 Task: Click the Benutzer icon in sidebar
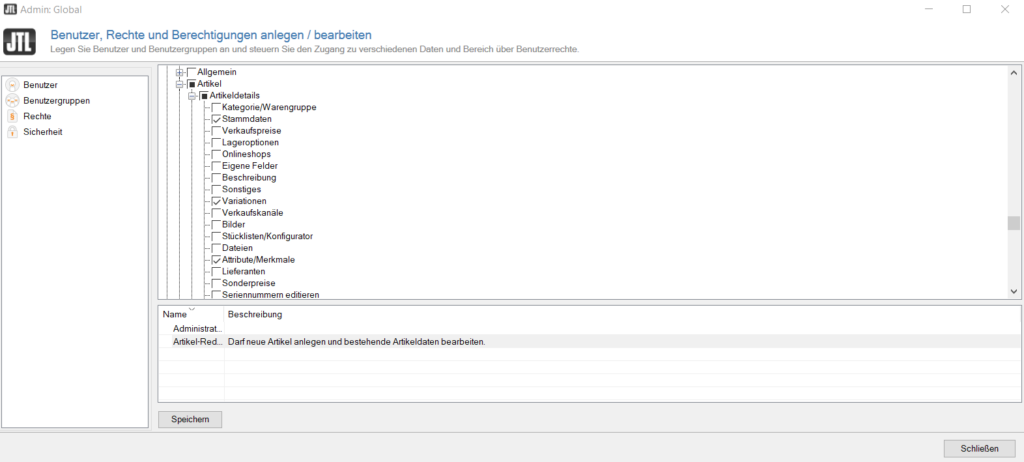[13, 85]
